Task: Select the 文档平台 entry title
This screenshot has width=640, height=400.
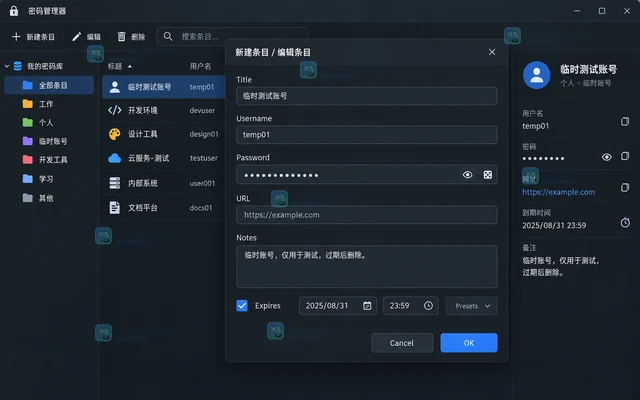Action: [142, 207]
